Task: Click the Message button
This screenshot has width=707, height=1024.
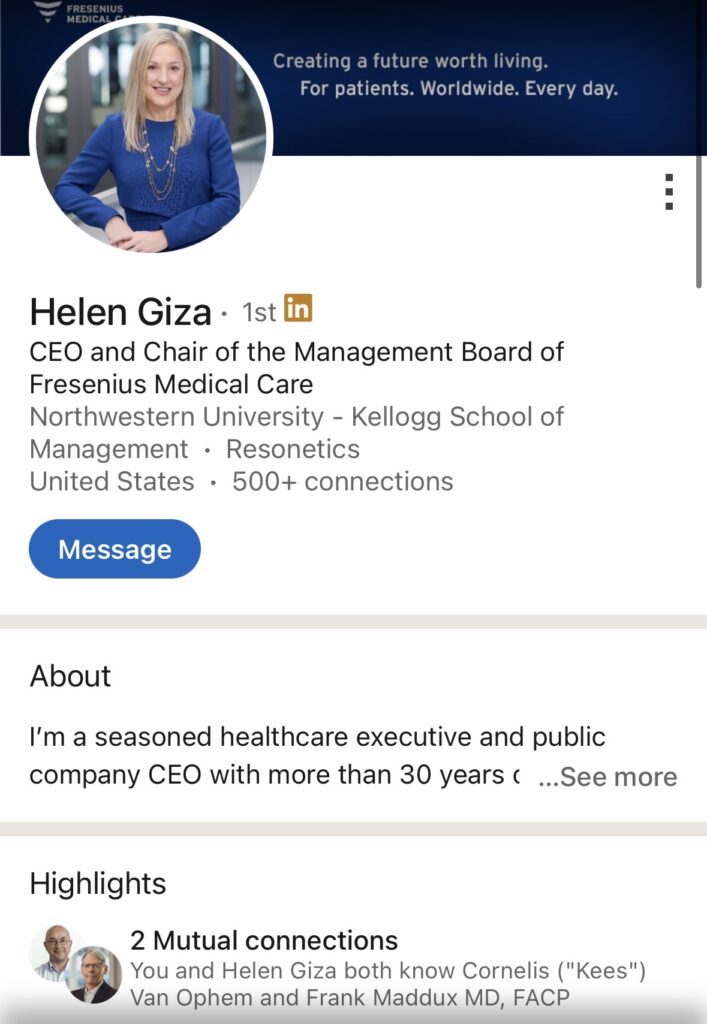Action: click(115, 549)
